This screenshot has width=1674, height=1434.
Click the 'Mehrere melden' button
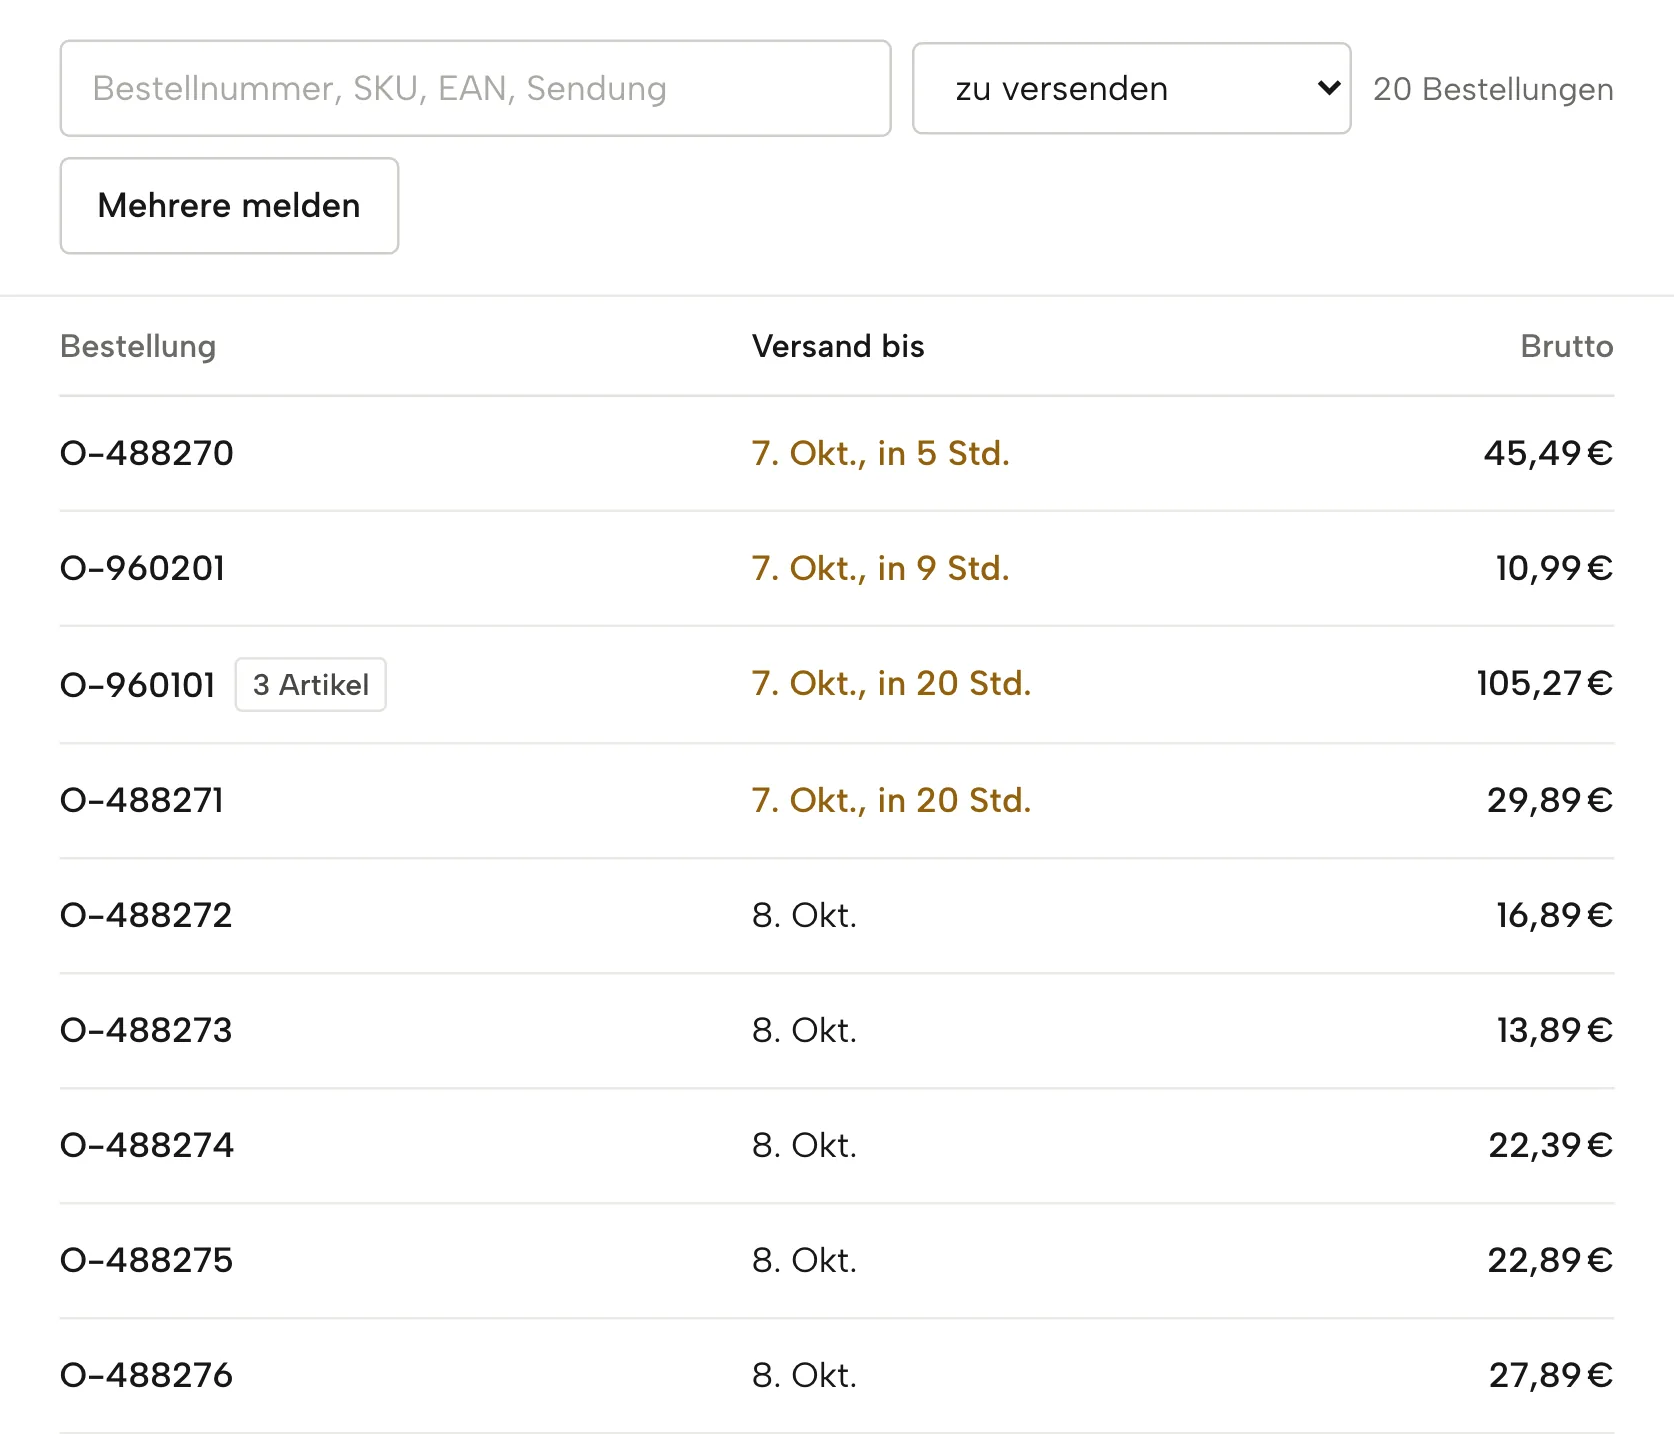229,205
